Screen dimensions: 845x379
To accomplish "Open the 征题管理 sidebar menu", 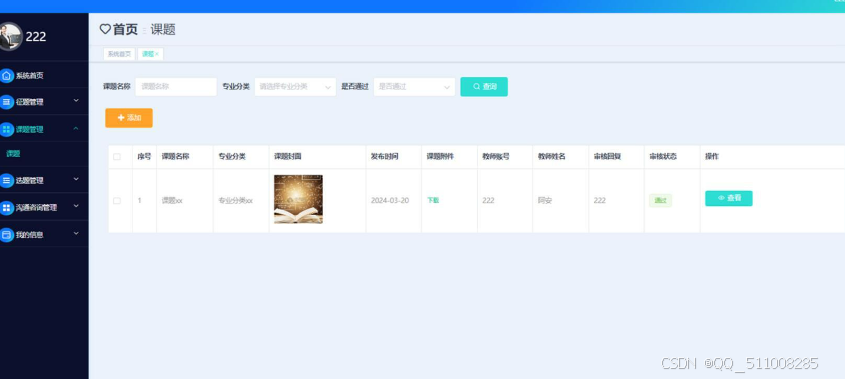I will click(44, 102).
